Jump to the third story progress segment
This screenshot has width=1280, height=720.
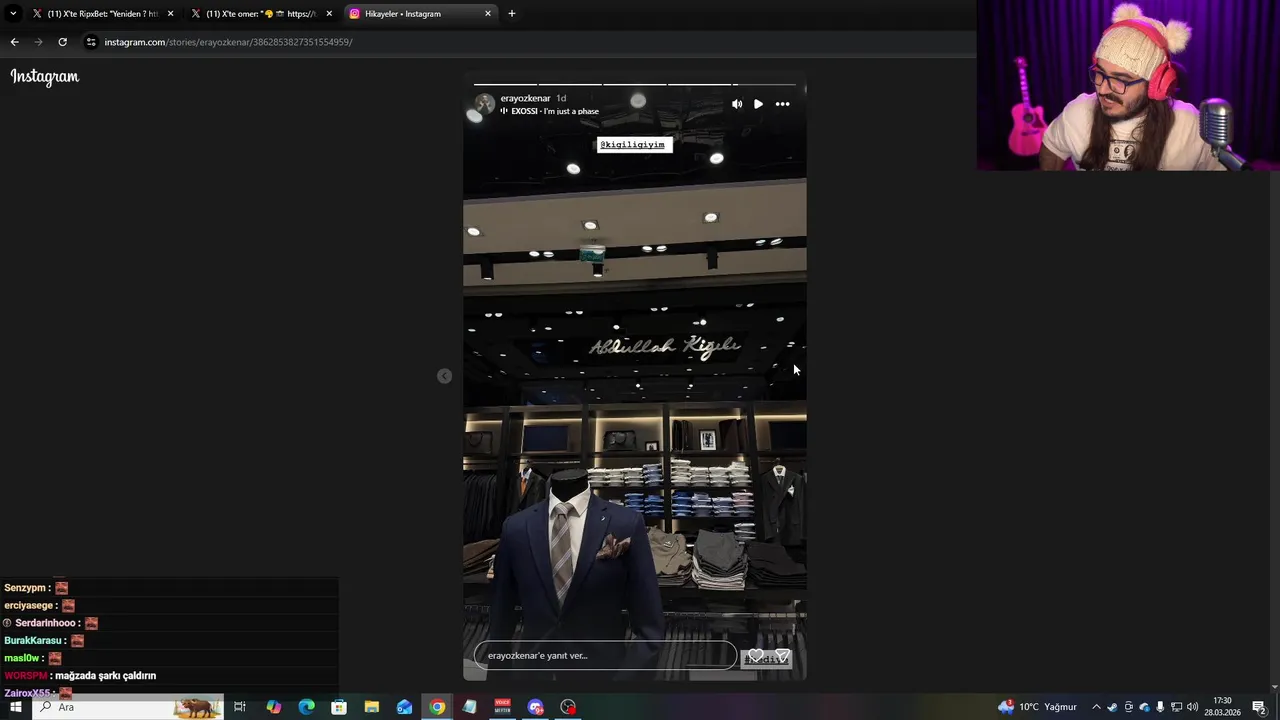point(634,84)
